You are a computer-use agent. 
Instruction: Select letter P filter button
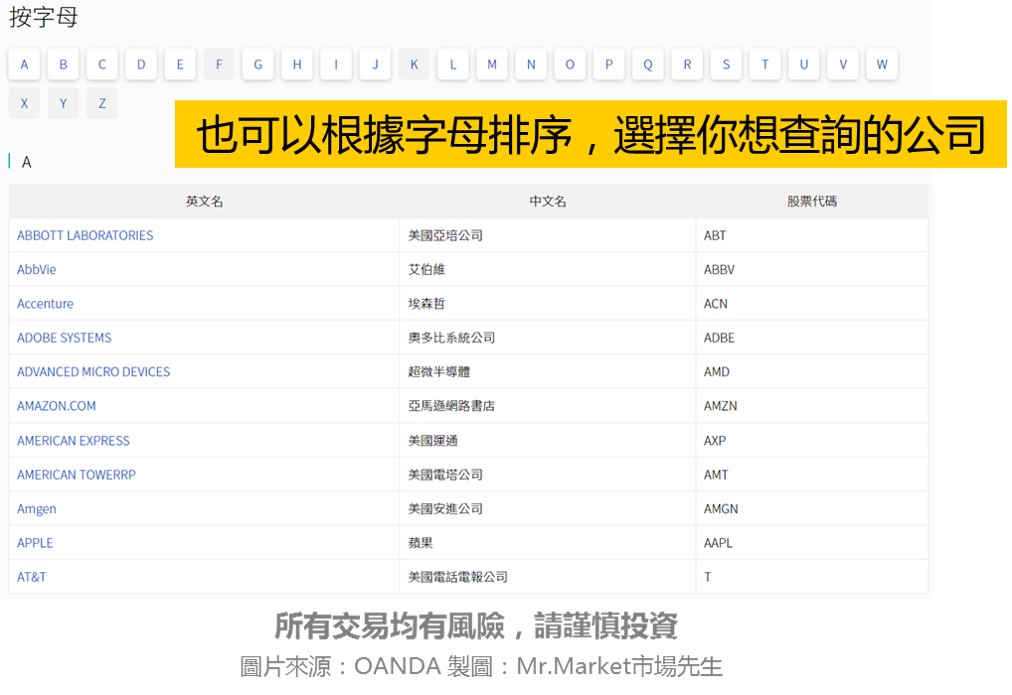point(609,64)
